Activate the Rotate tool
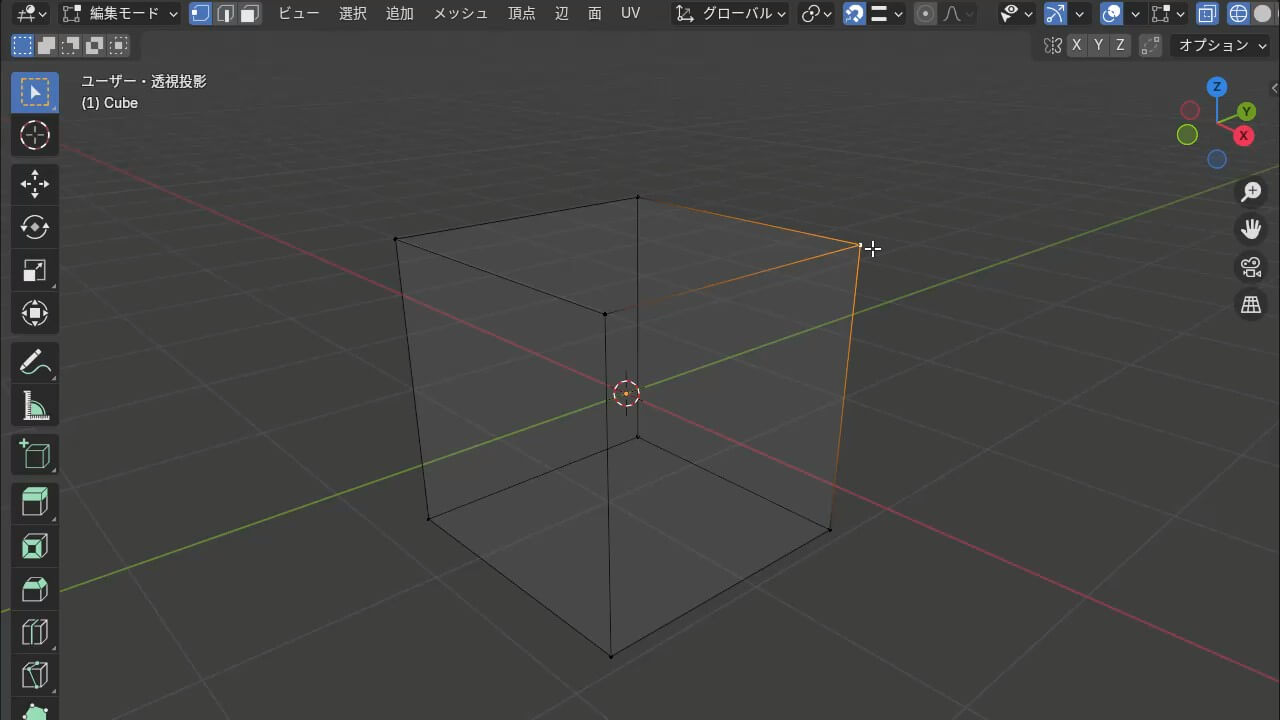The height and width of the screenshot is (720, 1280). (35, 227)
